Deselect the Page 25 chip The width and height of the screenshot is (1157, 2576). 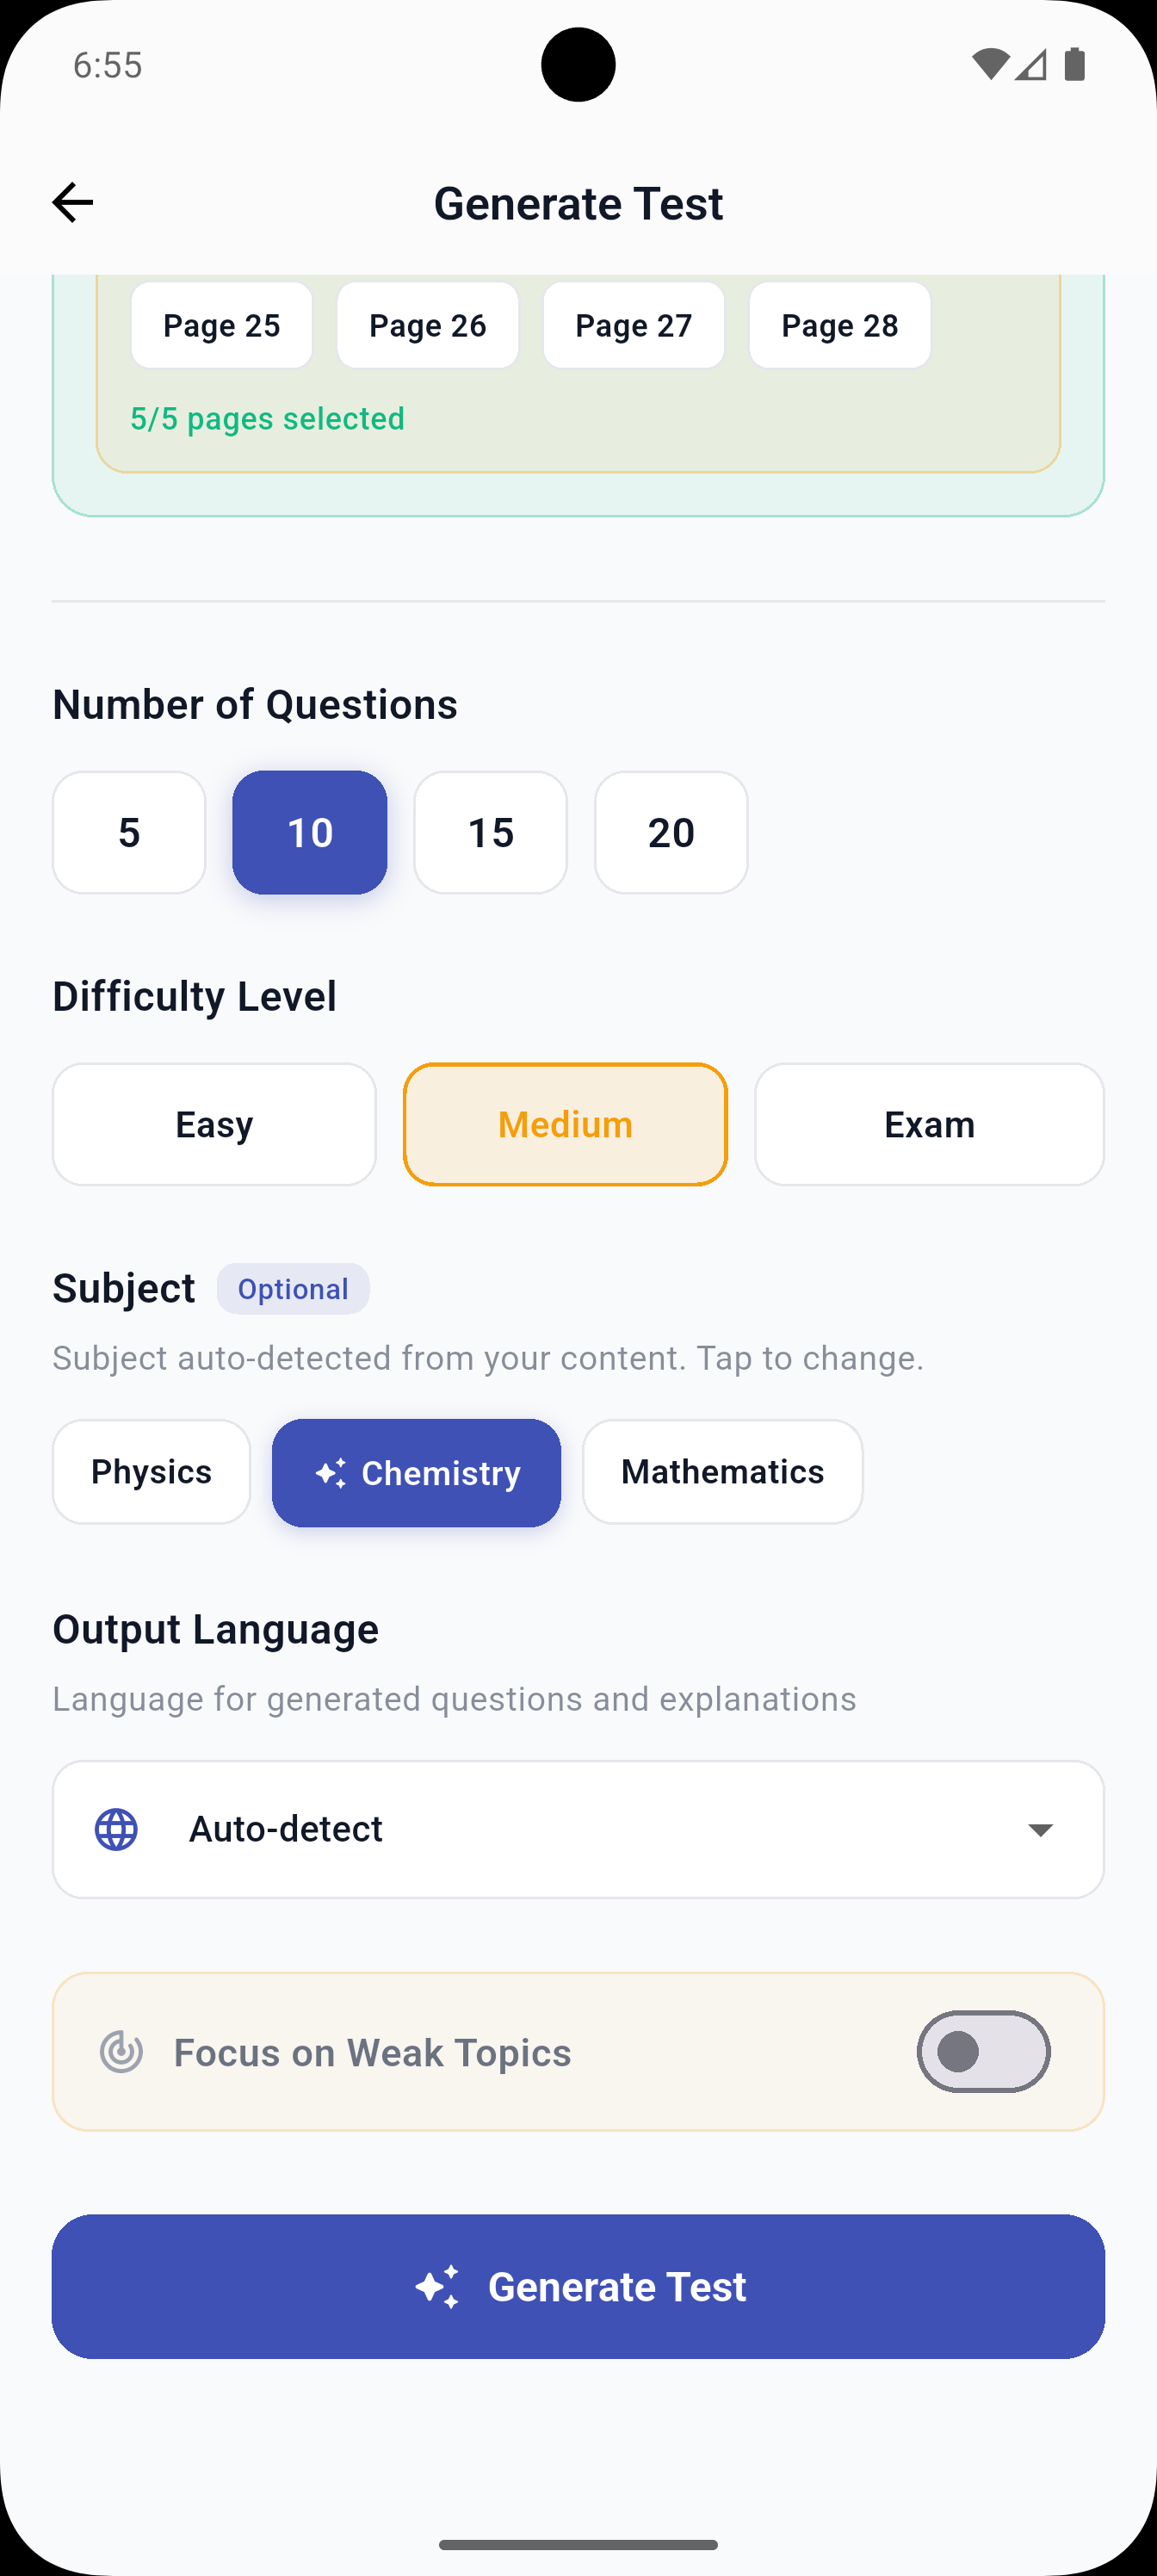click(x=221, y=324)
